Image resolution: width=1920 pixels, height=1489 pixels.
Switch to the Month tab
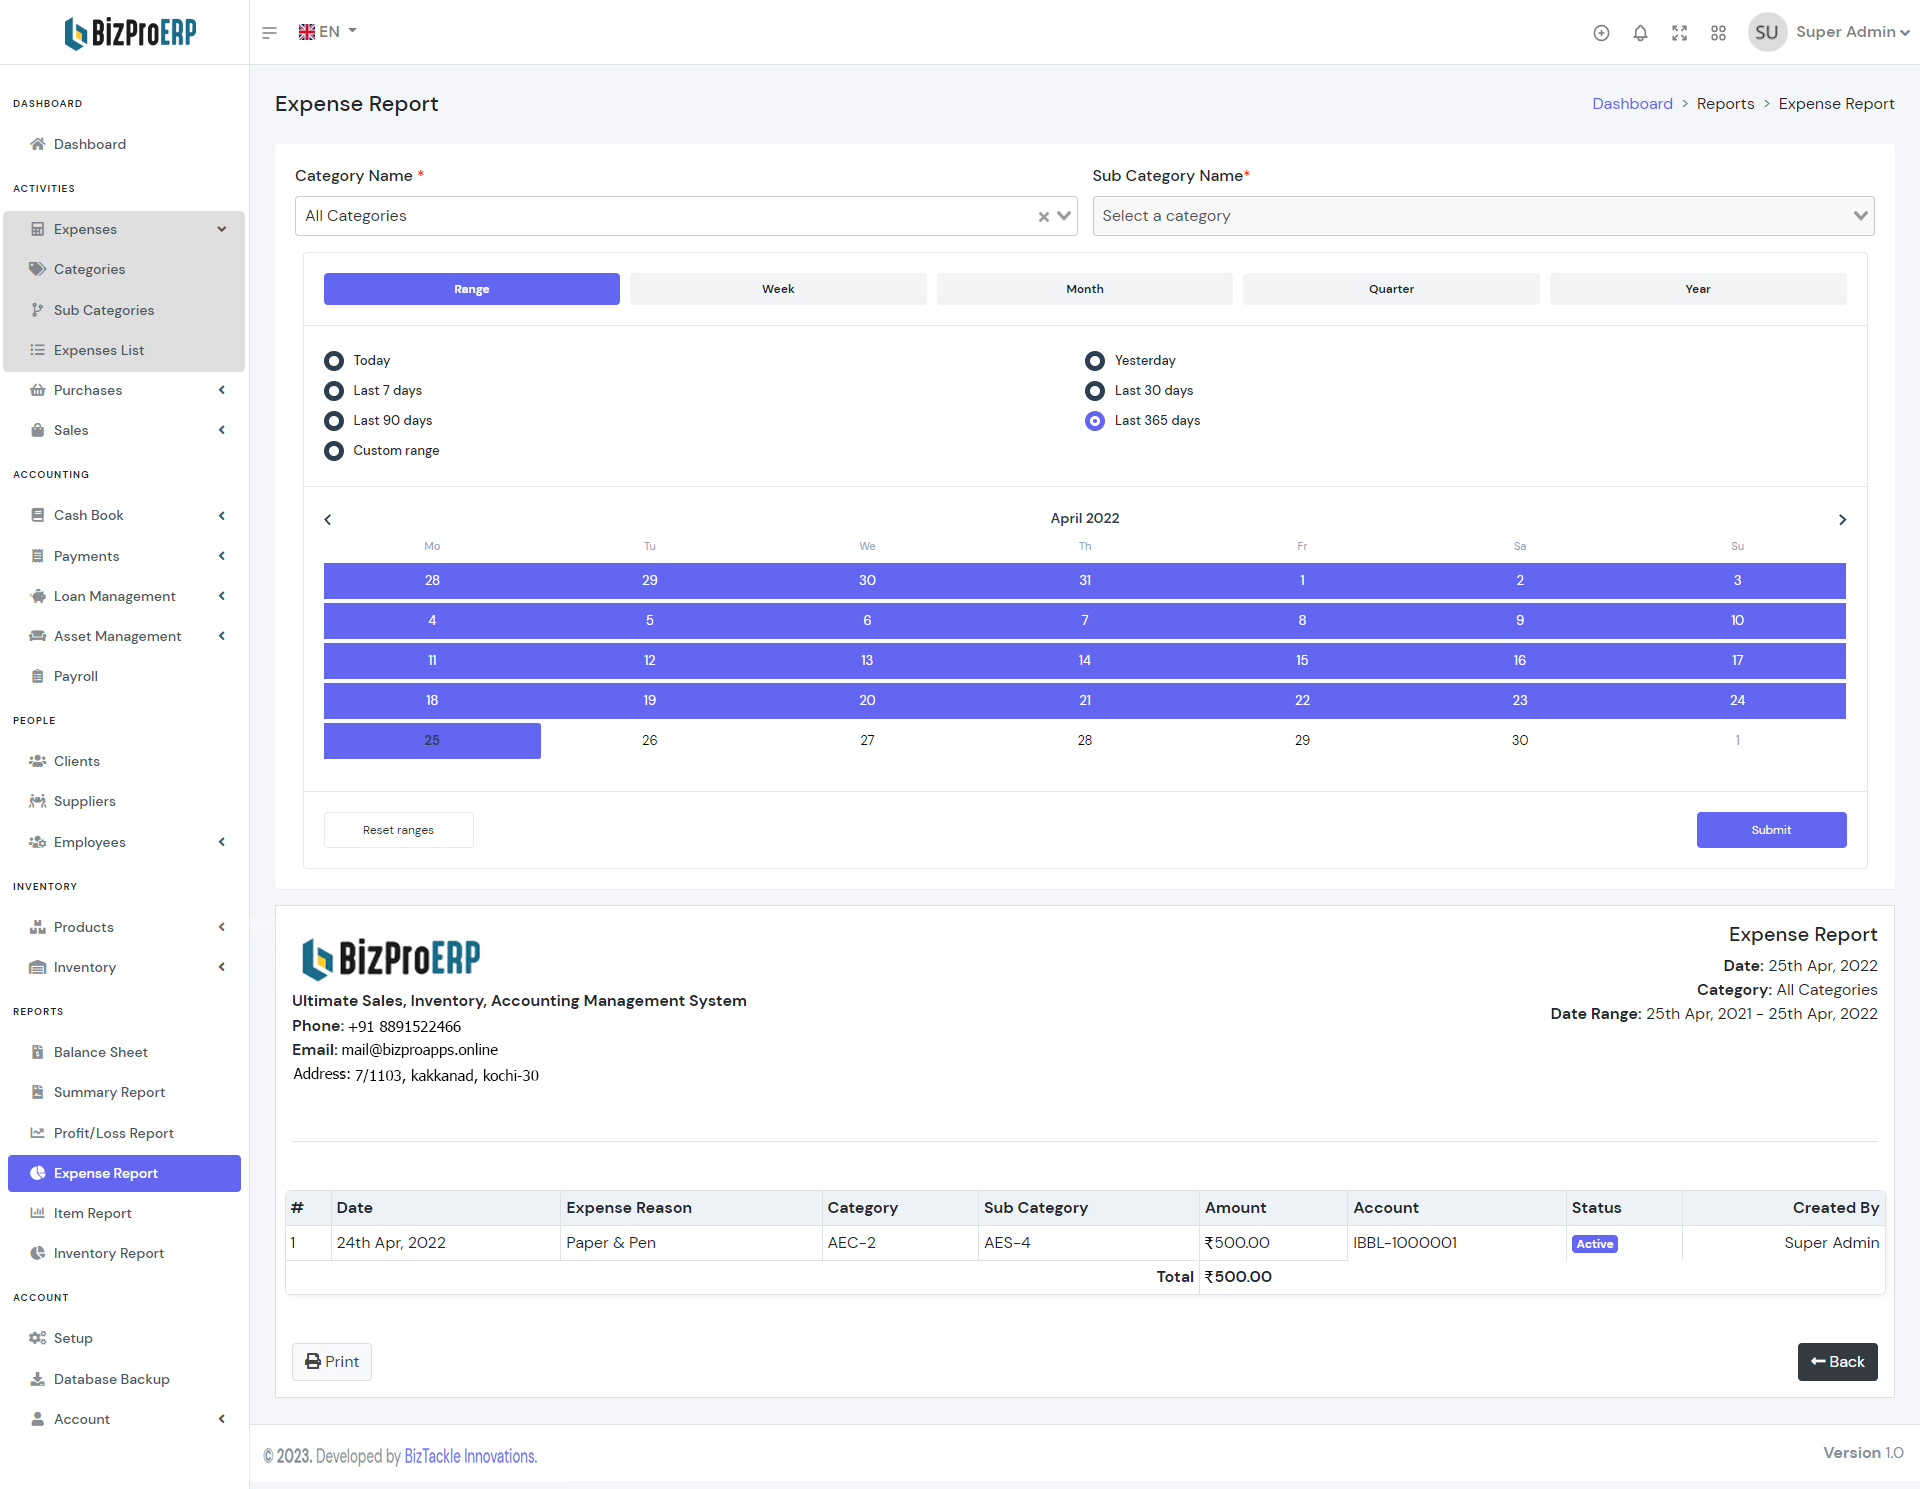(1084, 289)
